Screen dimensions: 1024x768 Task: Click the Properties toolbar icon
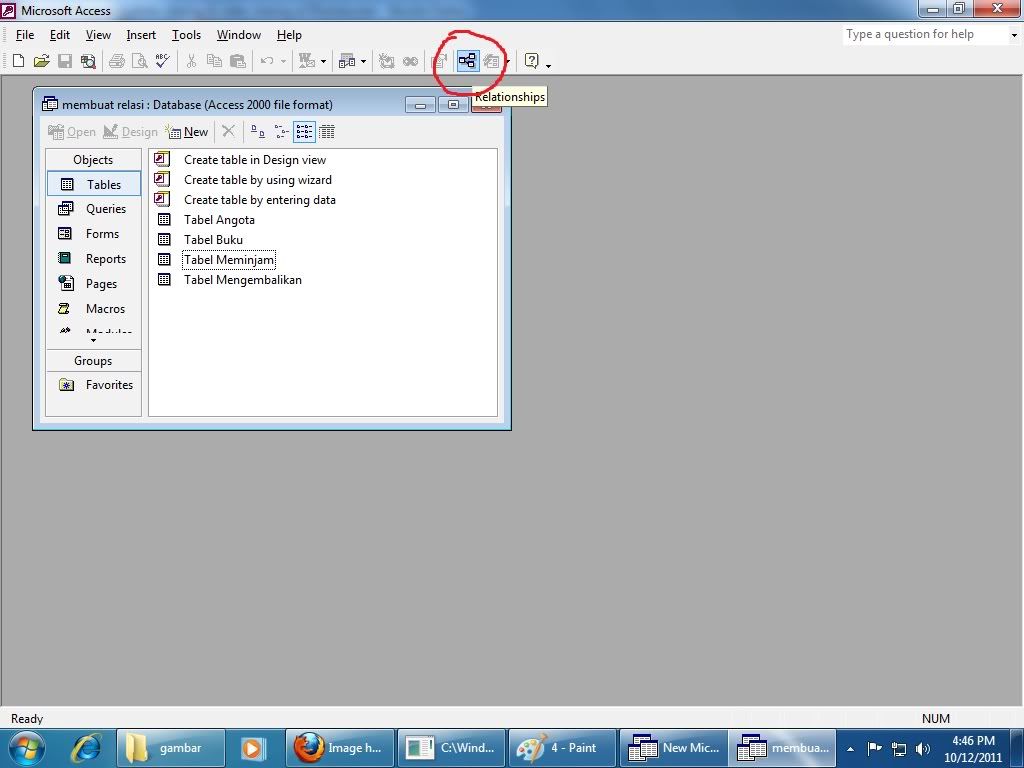(440, 61)
